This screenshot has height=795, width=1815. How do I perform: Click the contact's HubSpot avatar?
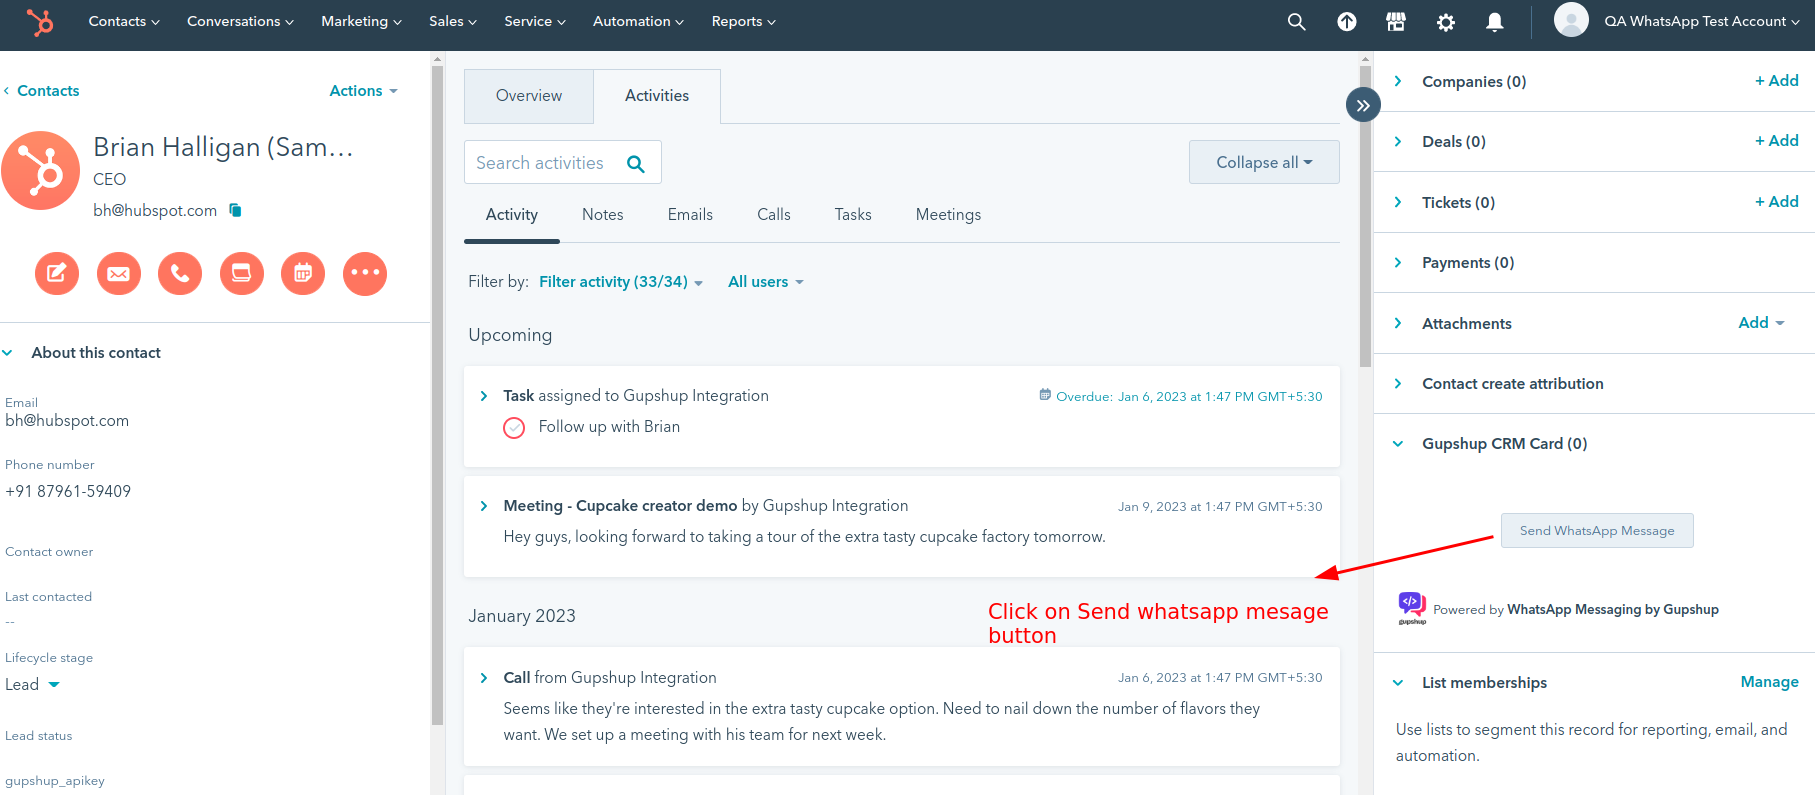[40, 170]
